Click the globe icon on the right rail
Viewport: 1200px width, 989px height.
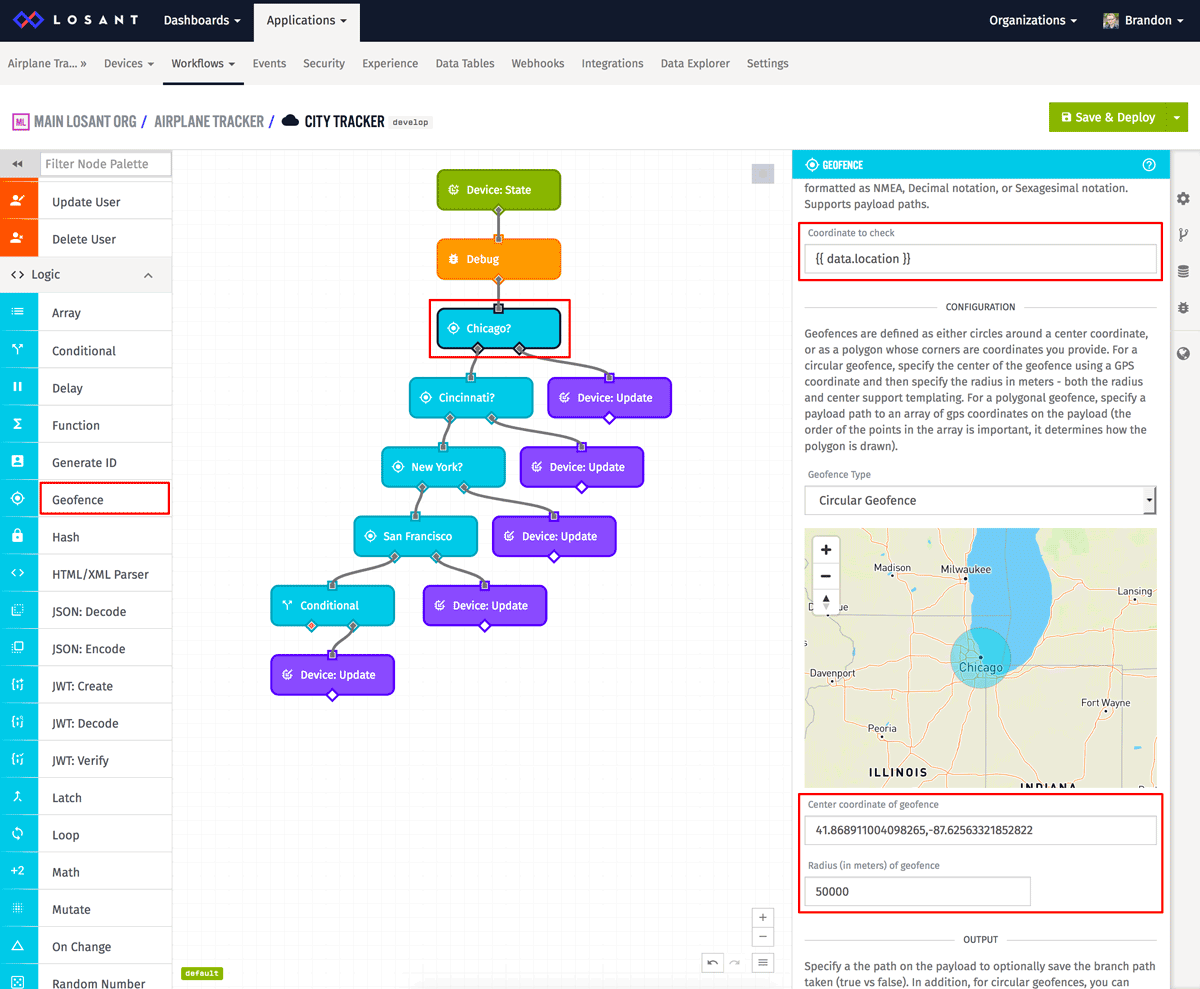coord(1183,353)
